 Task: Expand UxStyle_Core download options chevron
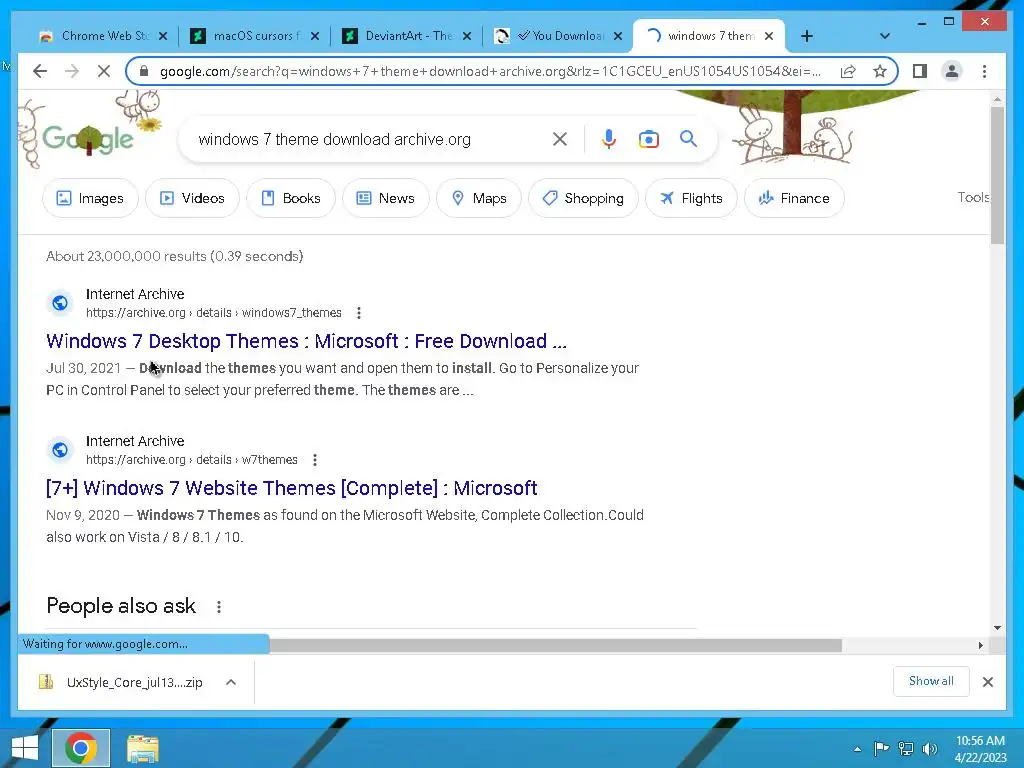[x=231, y=682]
